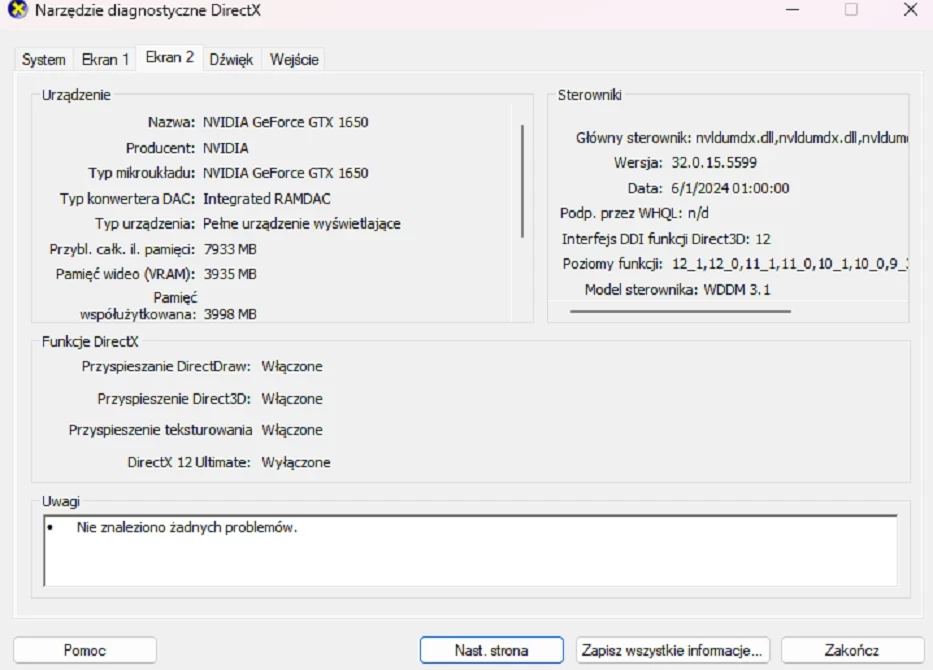Minimize the diagnostic tool window
The height and width of the screenshot is (670, 933).
pyautogui.click(x=794, y=10)
